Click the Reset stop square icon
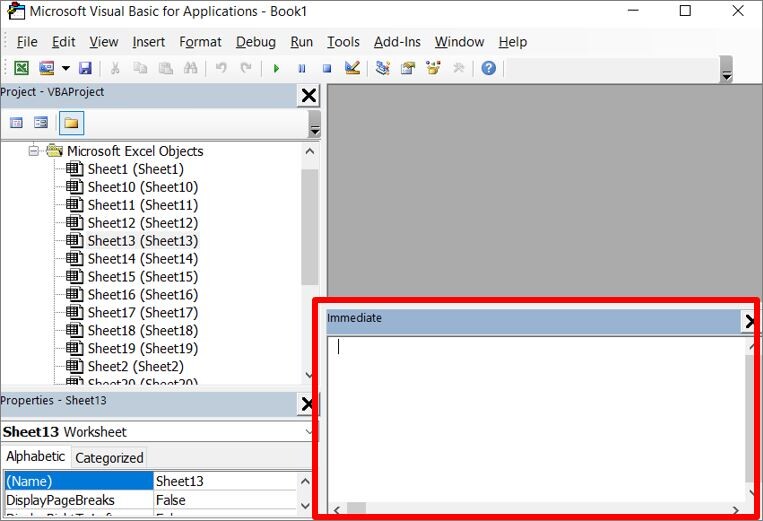Image resolution: width=763 pixels, height=521 pixels. tap(327, 68)
